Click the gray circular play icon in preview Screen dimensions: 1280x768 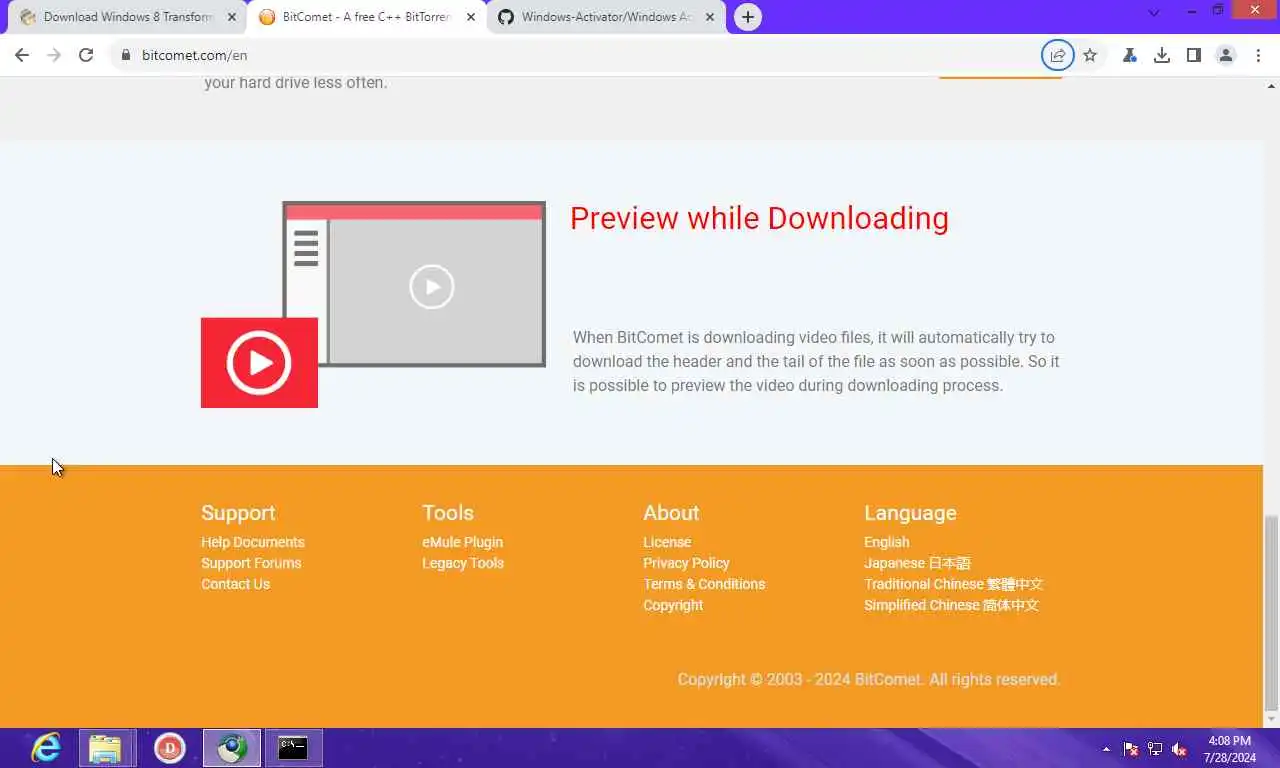432,287
